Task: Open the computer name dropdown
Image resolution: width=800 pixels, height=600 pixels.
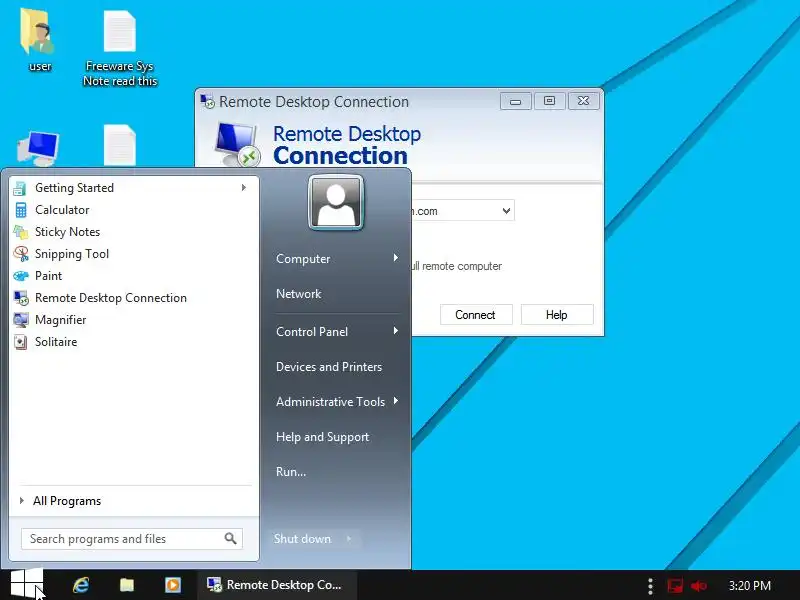Action: click(x=506, y=211)
